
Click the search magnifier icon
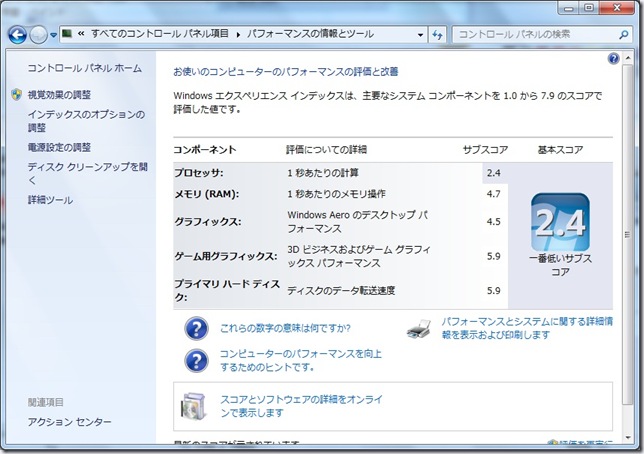[623, 35]
